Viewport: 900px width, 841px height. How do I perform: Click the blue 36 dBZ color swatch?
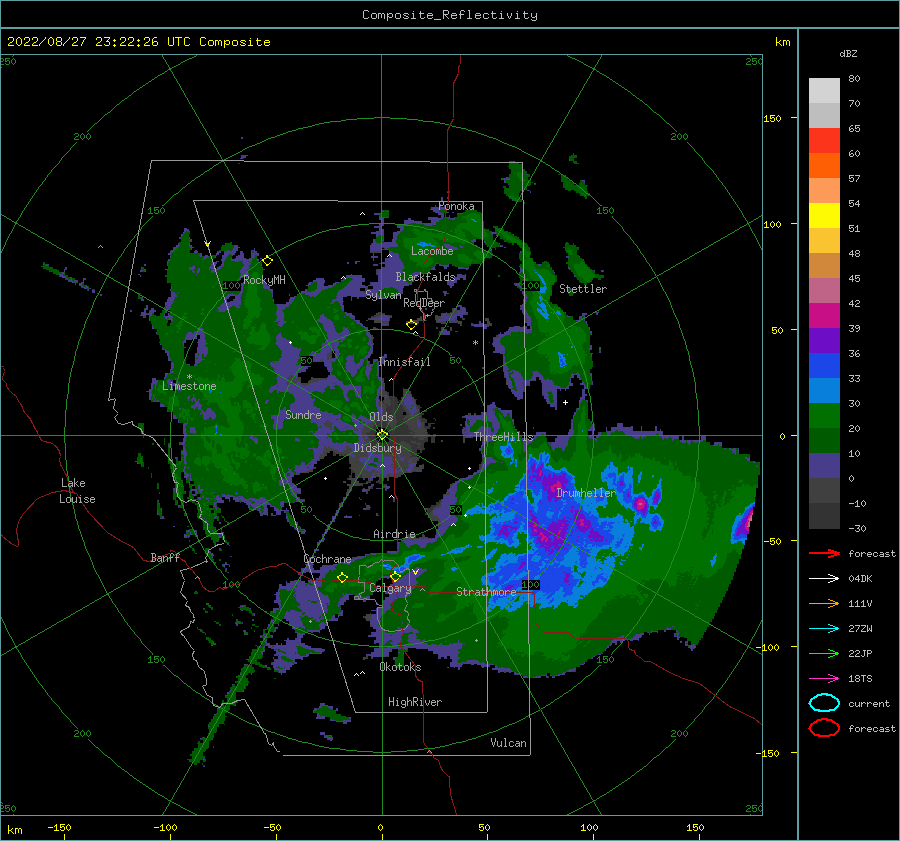pos(824,365)
